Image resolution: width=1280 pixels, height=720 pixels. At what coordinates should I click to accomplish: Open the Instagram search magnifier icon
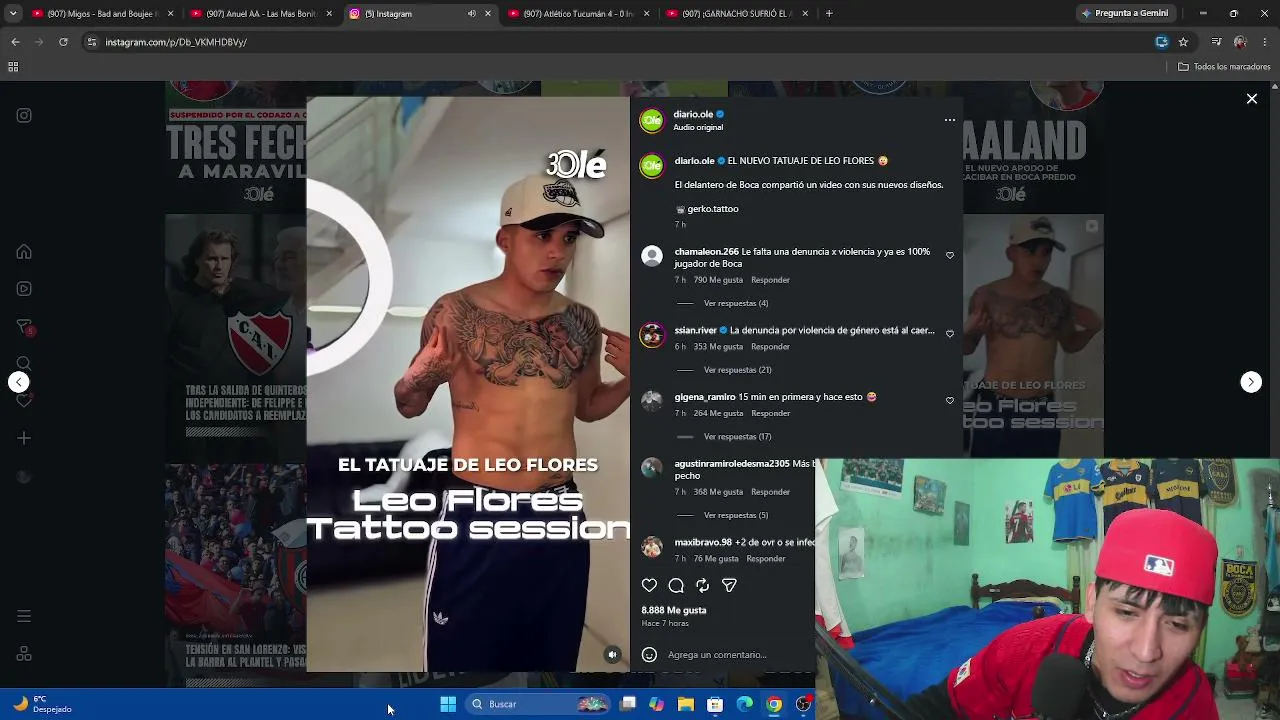tap(24, 363)
